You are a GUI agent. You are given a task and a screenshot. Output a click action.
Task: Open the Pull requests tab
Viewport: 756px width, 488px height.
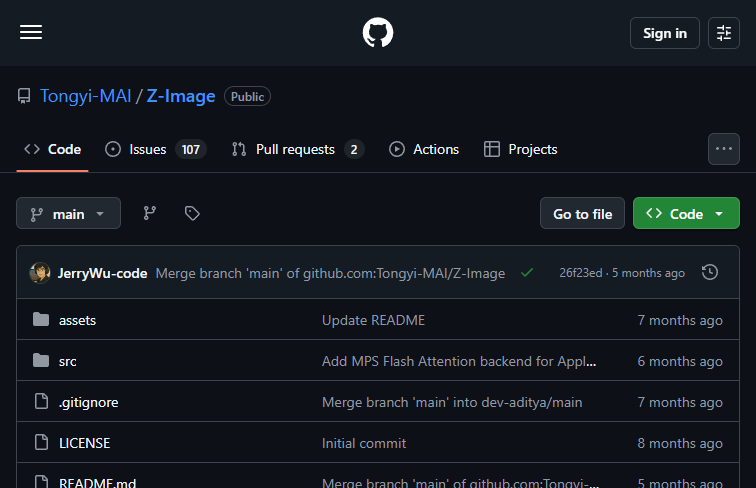[x=297, y=149]
